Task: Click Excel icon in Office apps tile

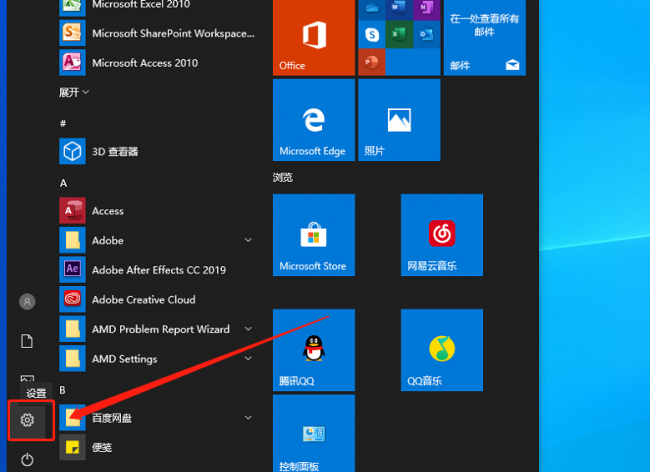Action: 399,34
